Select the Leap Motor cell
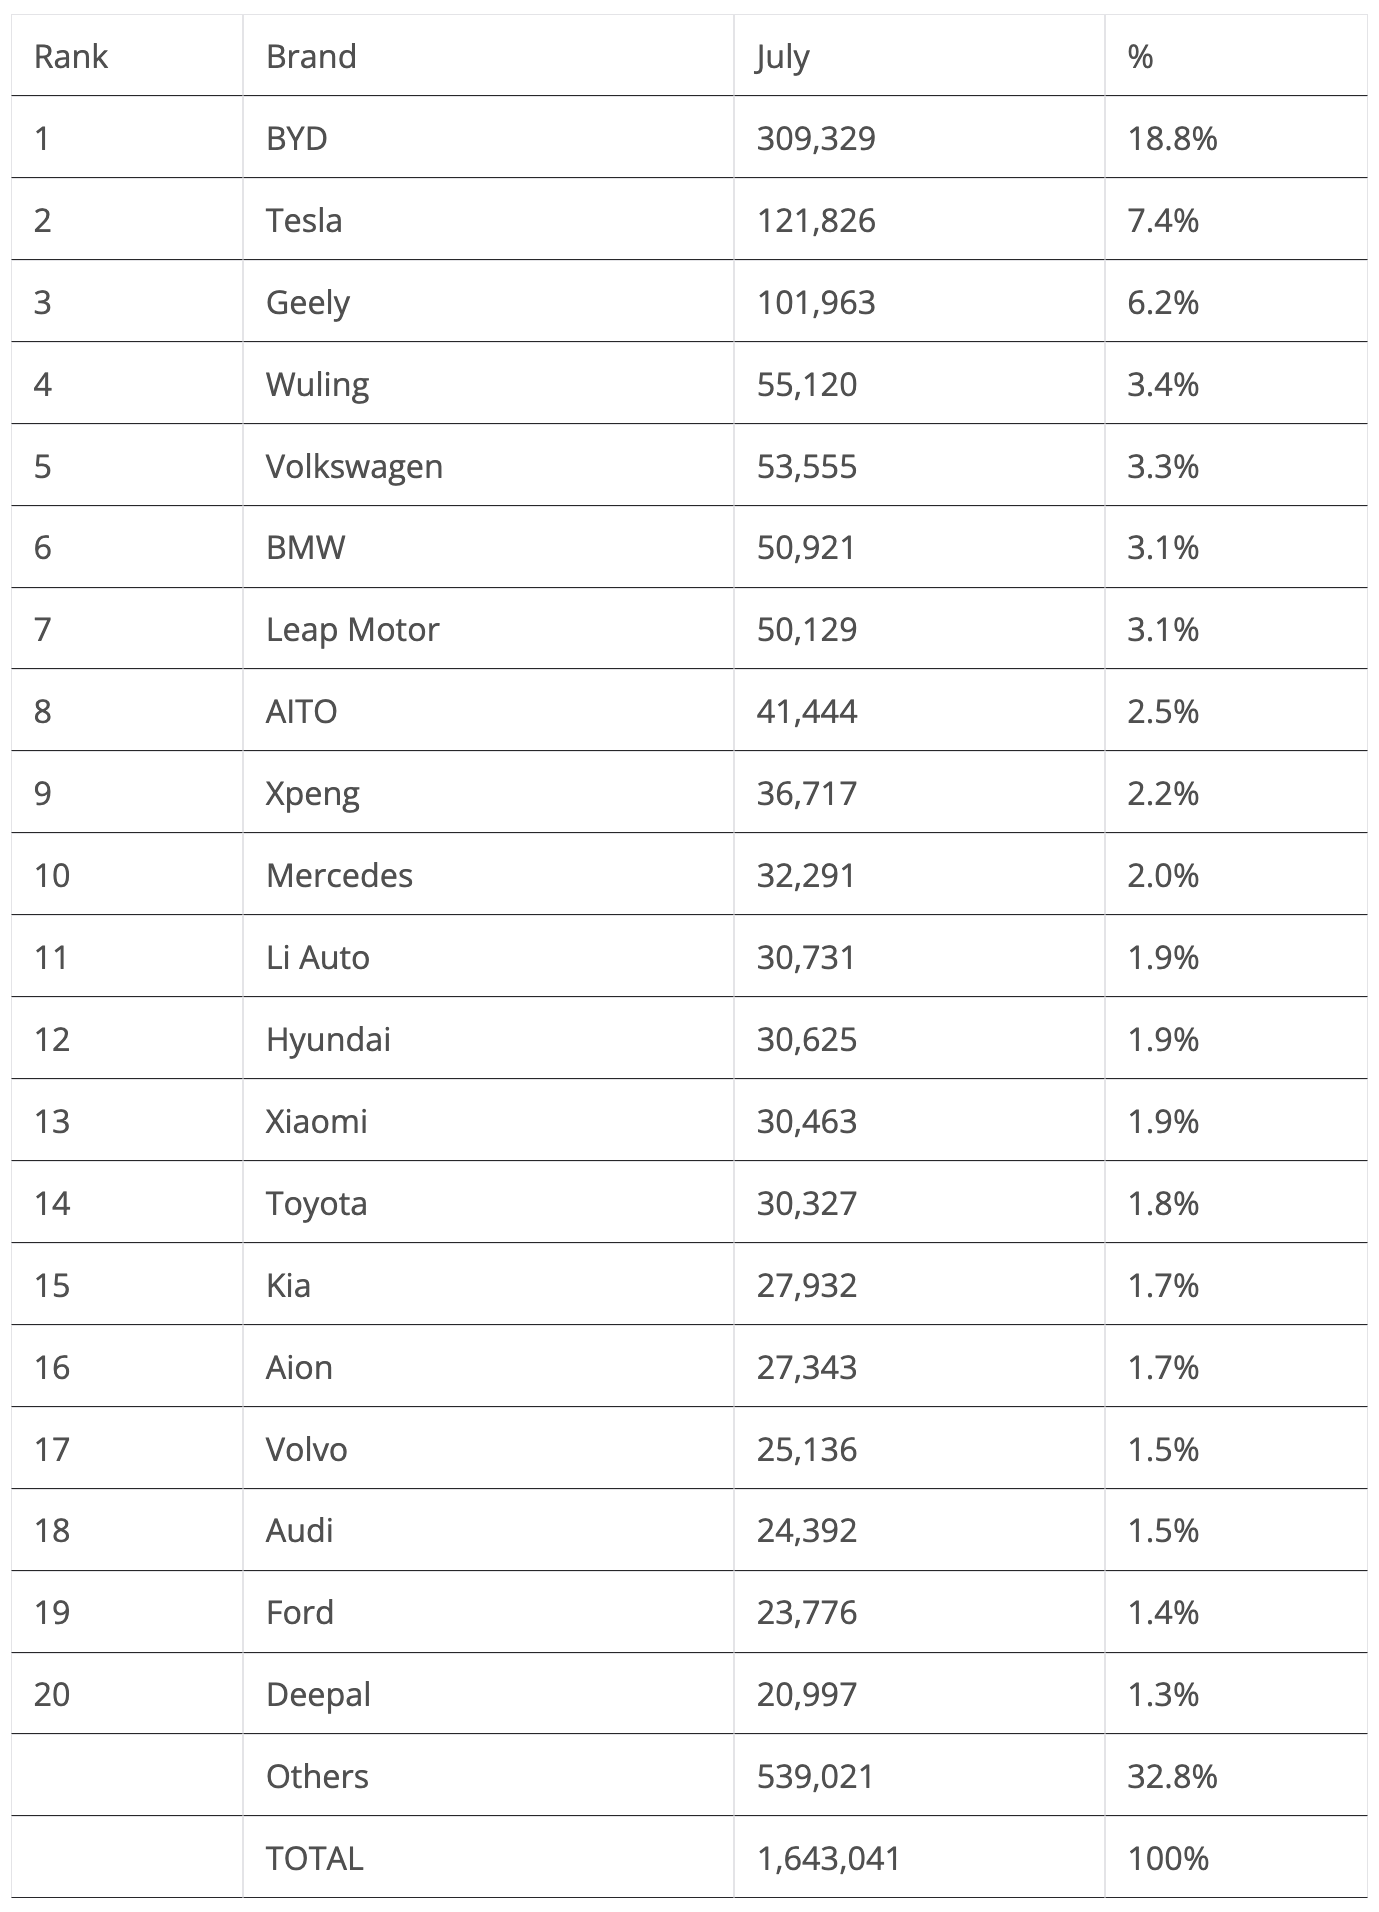This screenshot has width=1379, height=1912. [x=352, y=629]
